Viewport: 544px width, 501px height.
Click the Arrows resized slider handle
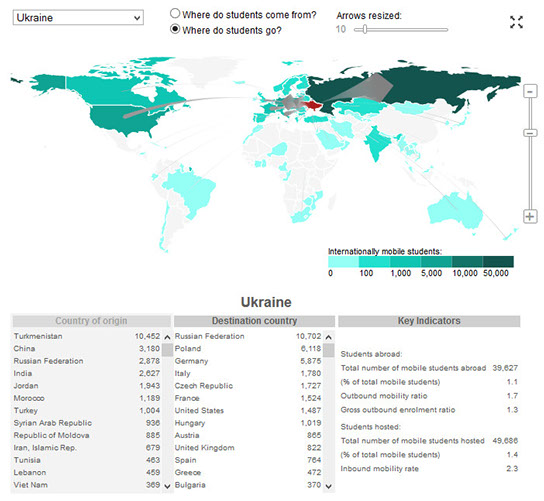click(x=365, y=29)
